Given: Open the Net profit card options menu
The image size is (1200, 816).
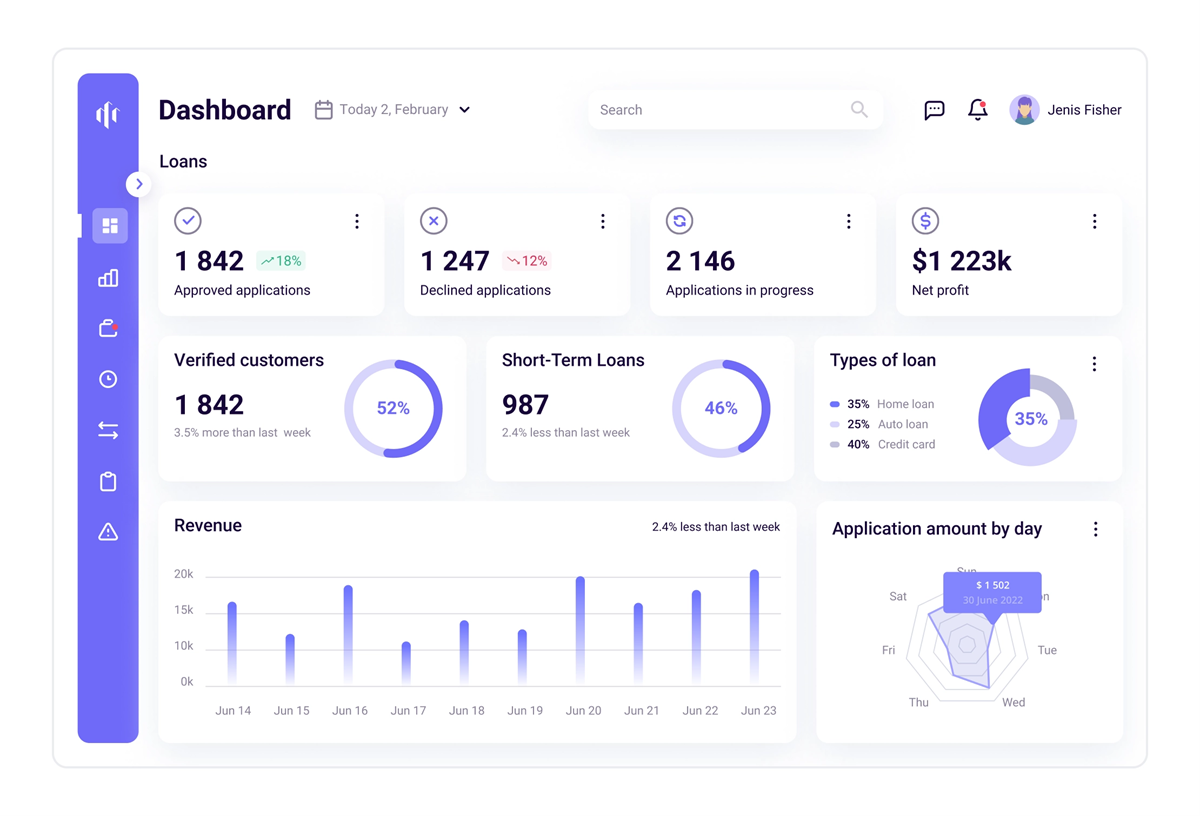Looking at the screenshot, I should pos(1095,222).
